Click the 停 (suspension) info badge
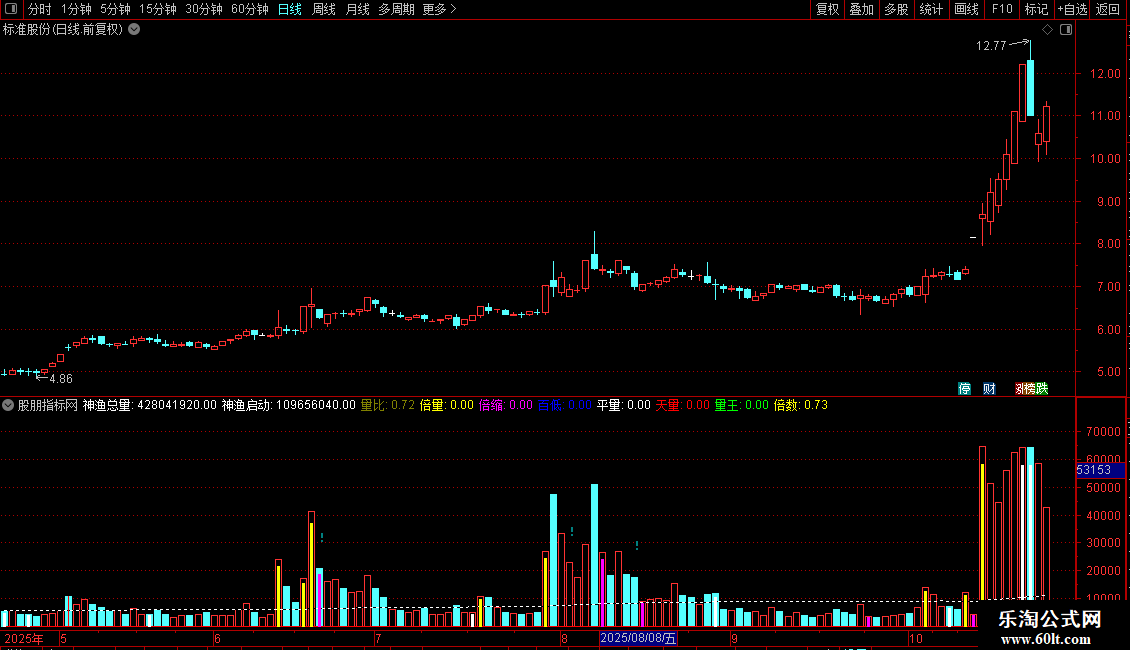The image size is (1130, 650). [964, 388]
